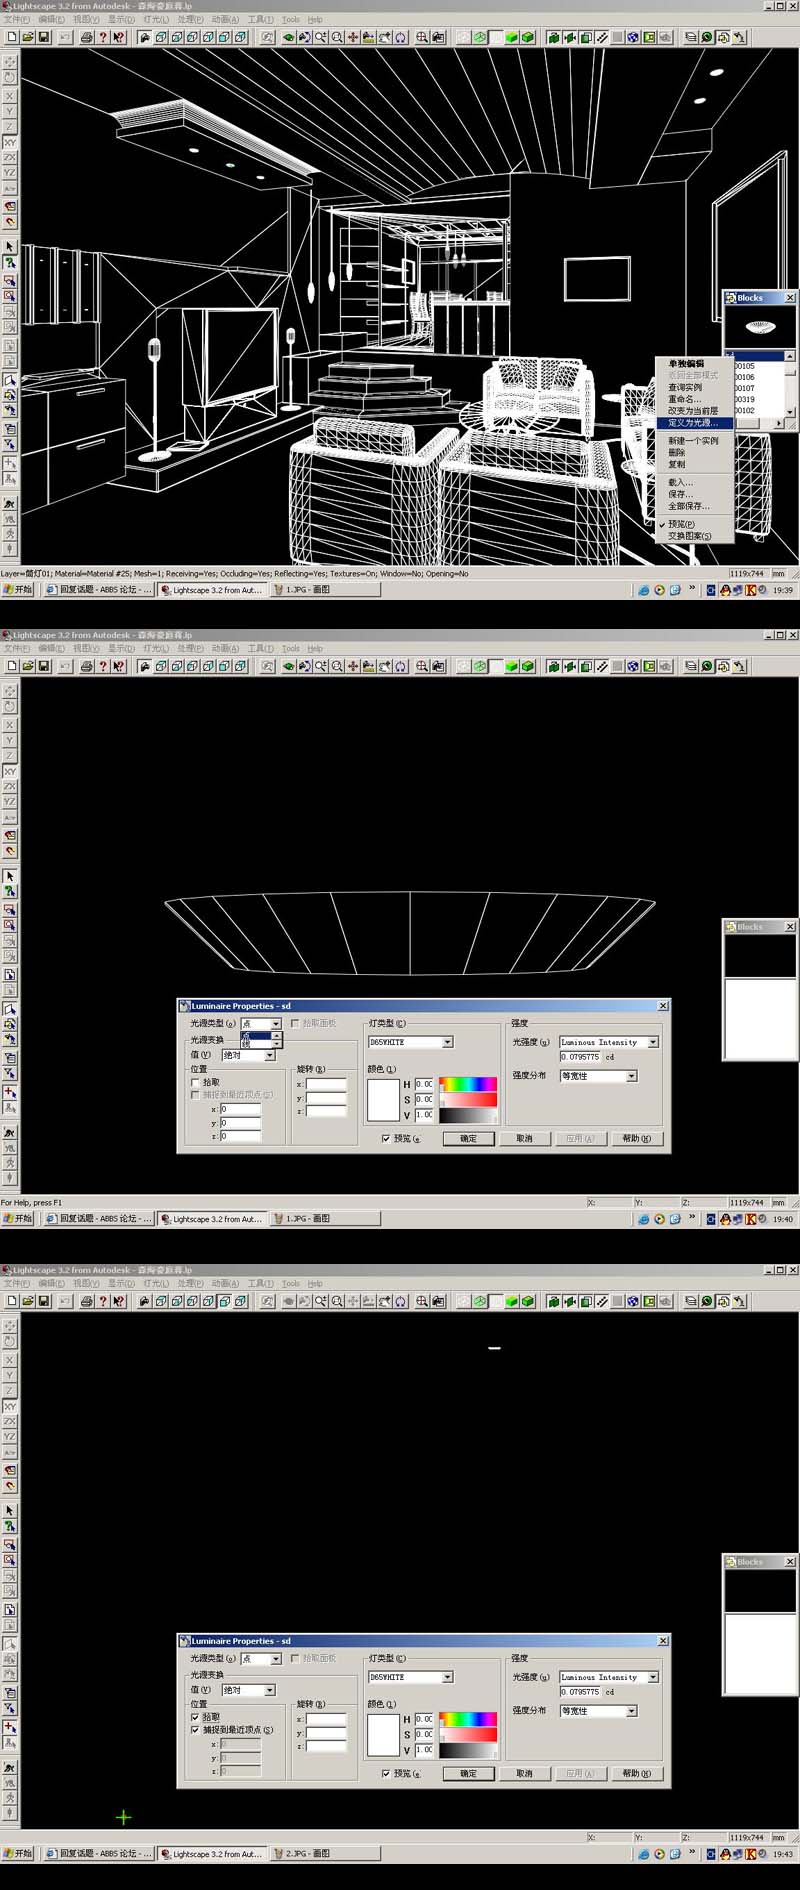Image resolution: width=800 pixels, height=1890 pixels.
Task: Click X axis constraint icon, room-scene window
Action: tap(10, 96)
